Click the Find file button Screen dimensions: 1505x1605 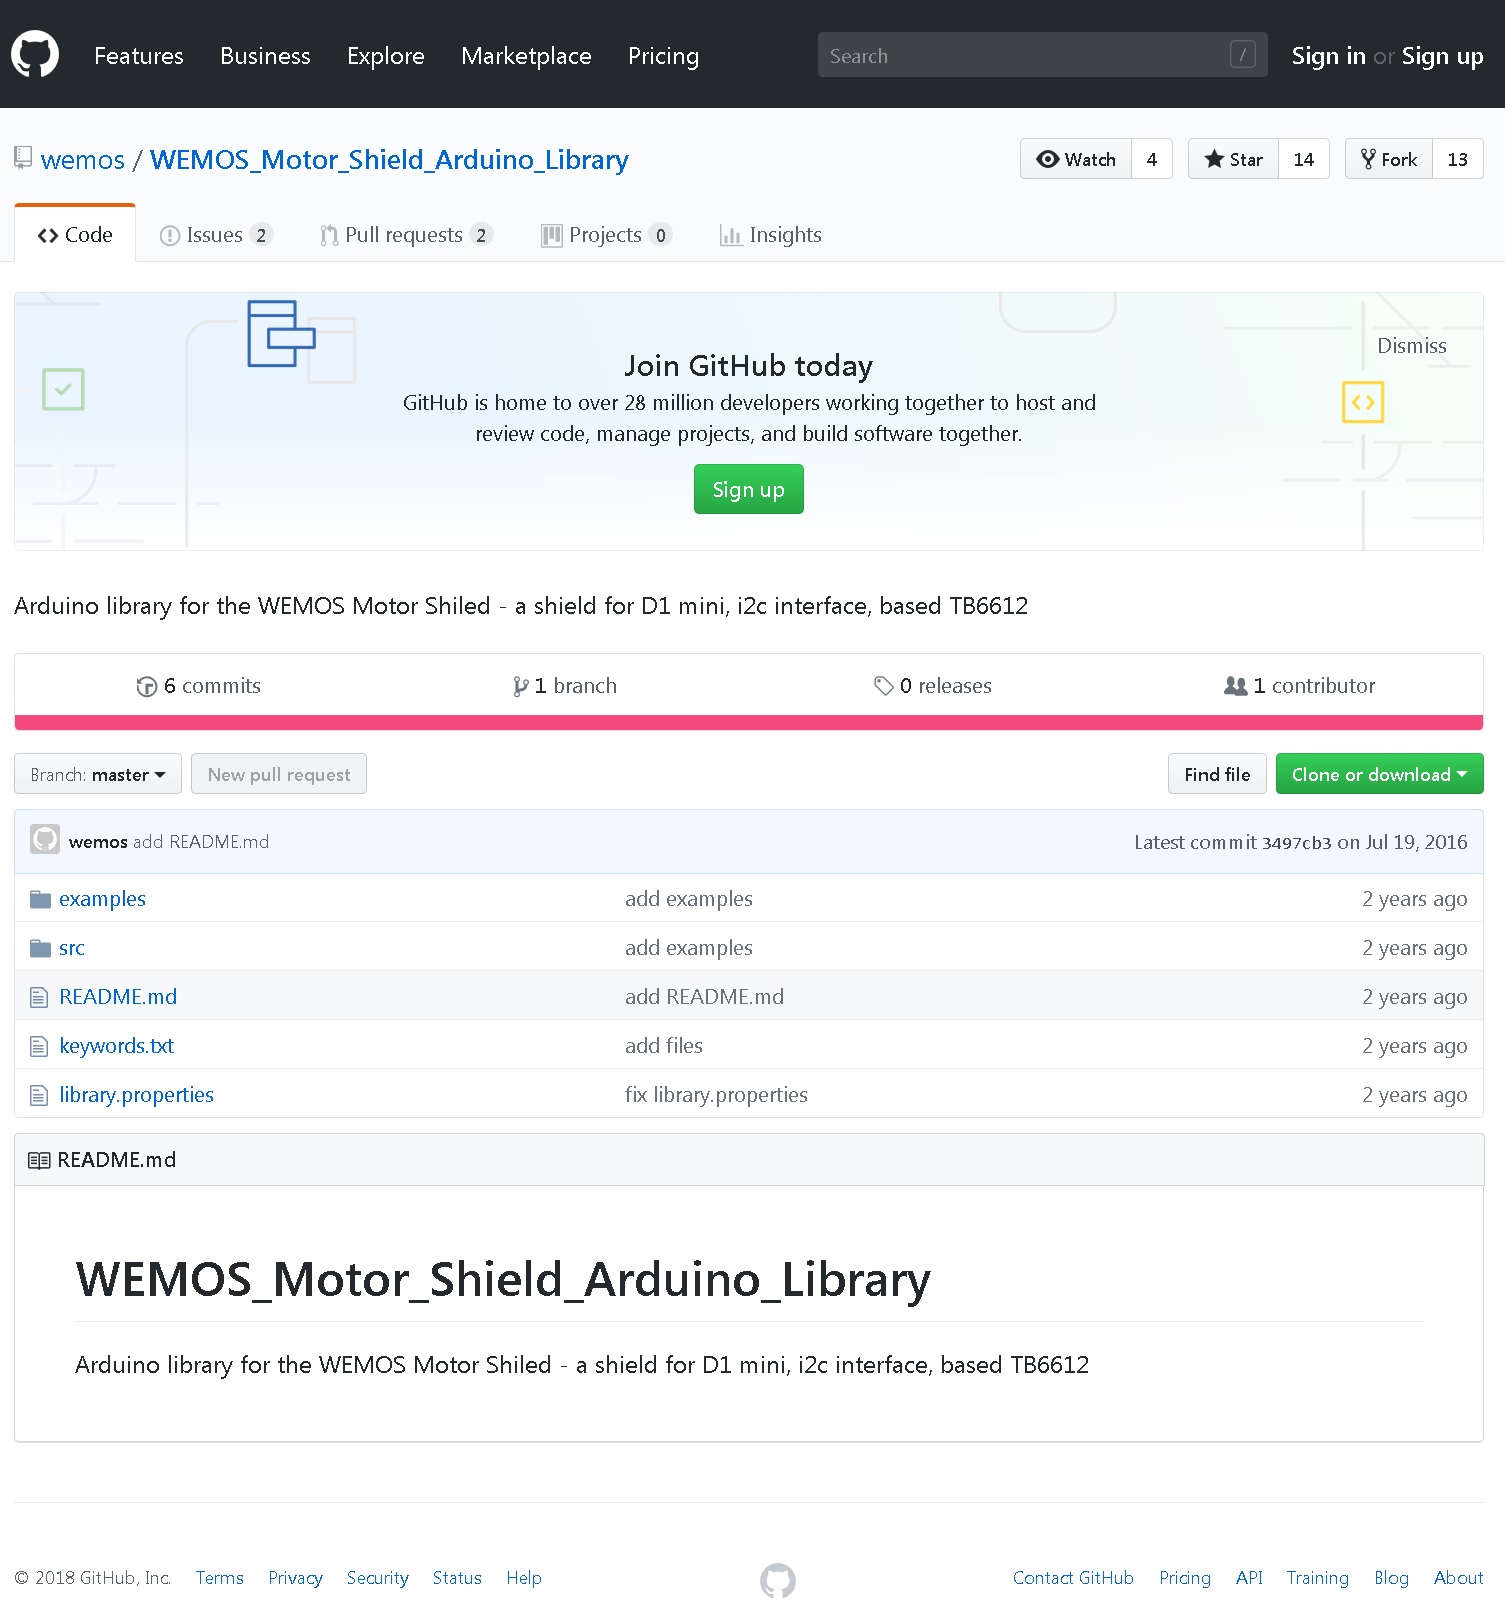click(x=1217, y=774)
